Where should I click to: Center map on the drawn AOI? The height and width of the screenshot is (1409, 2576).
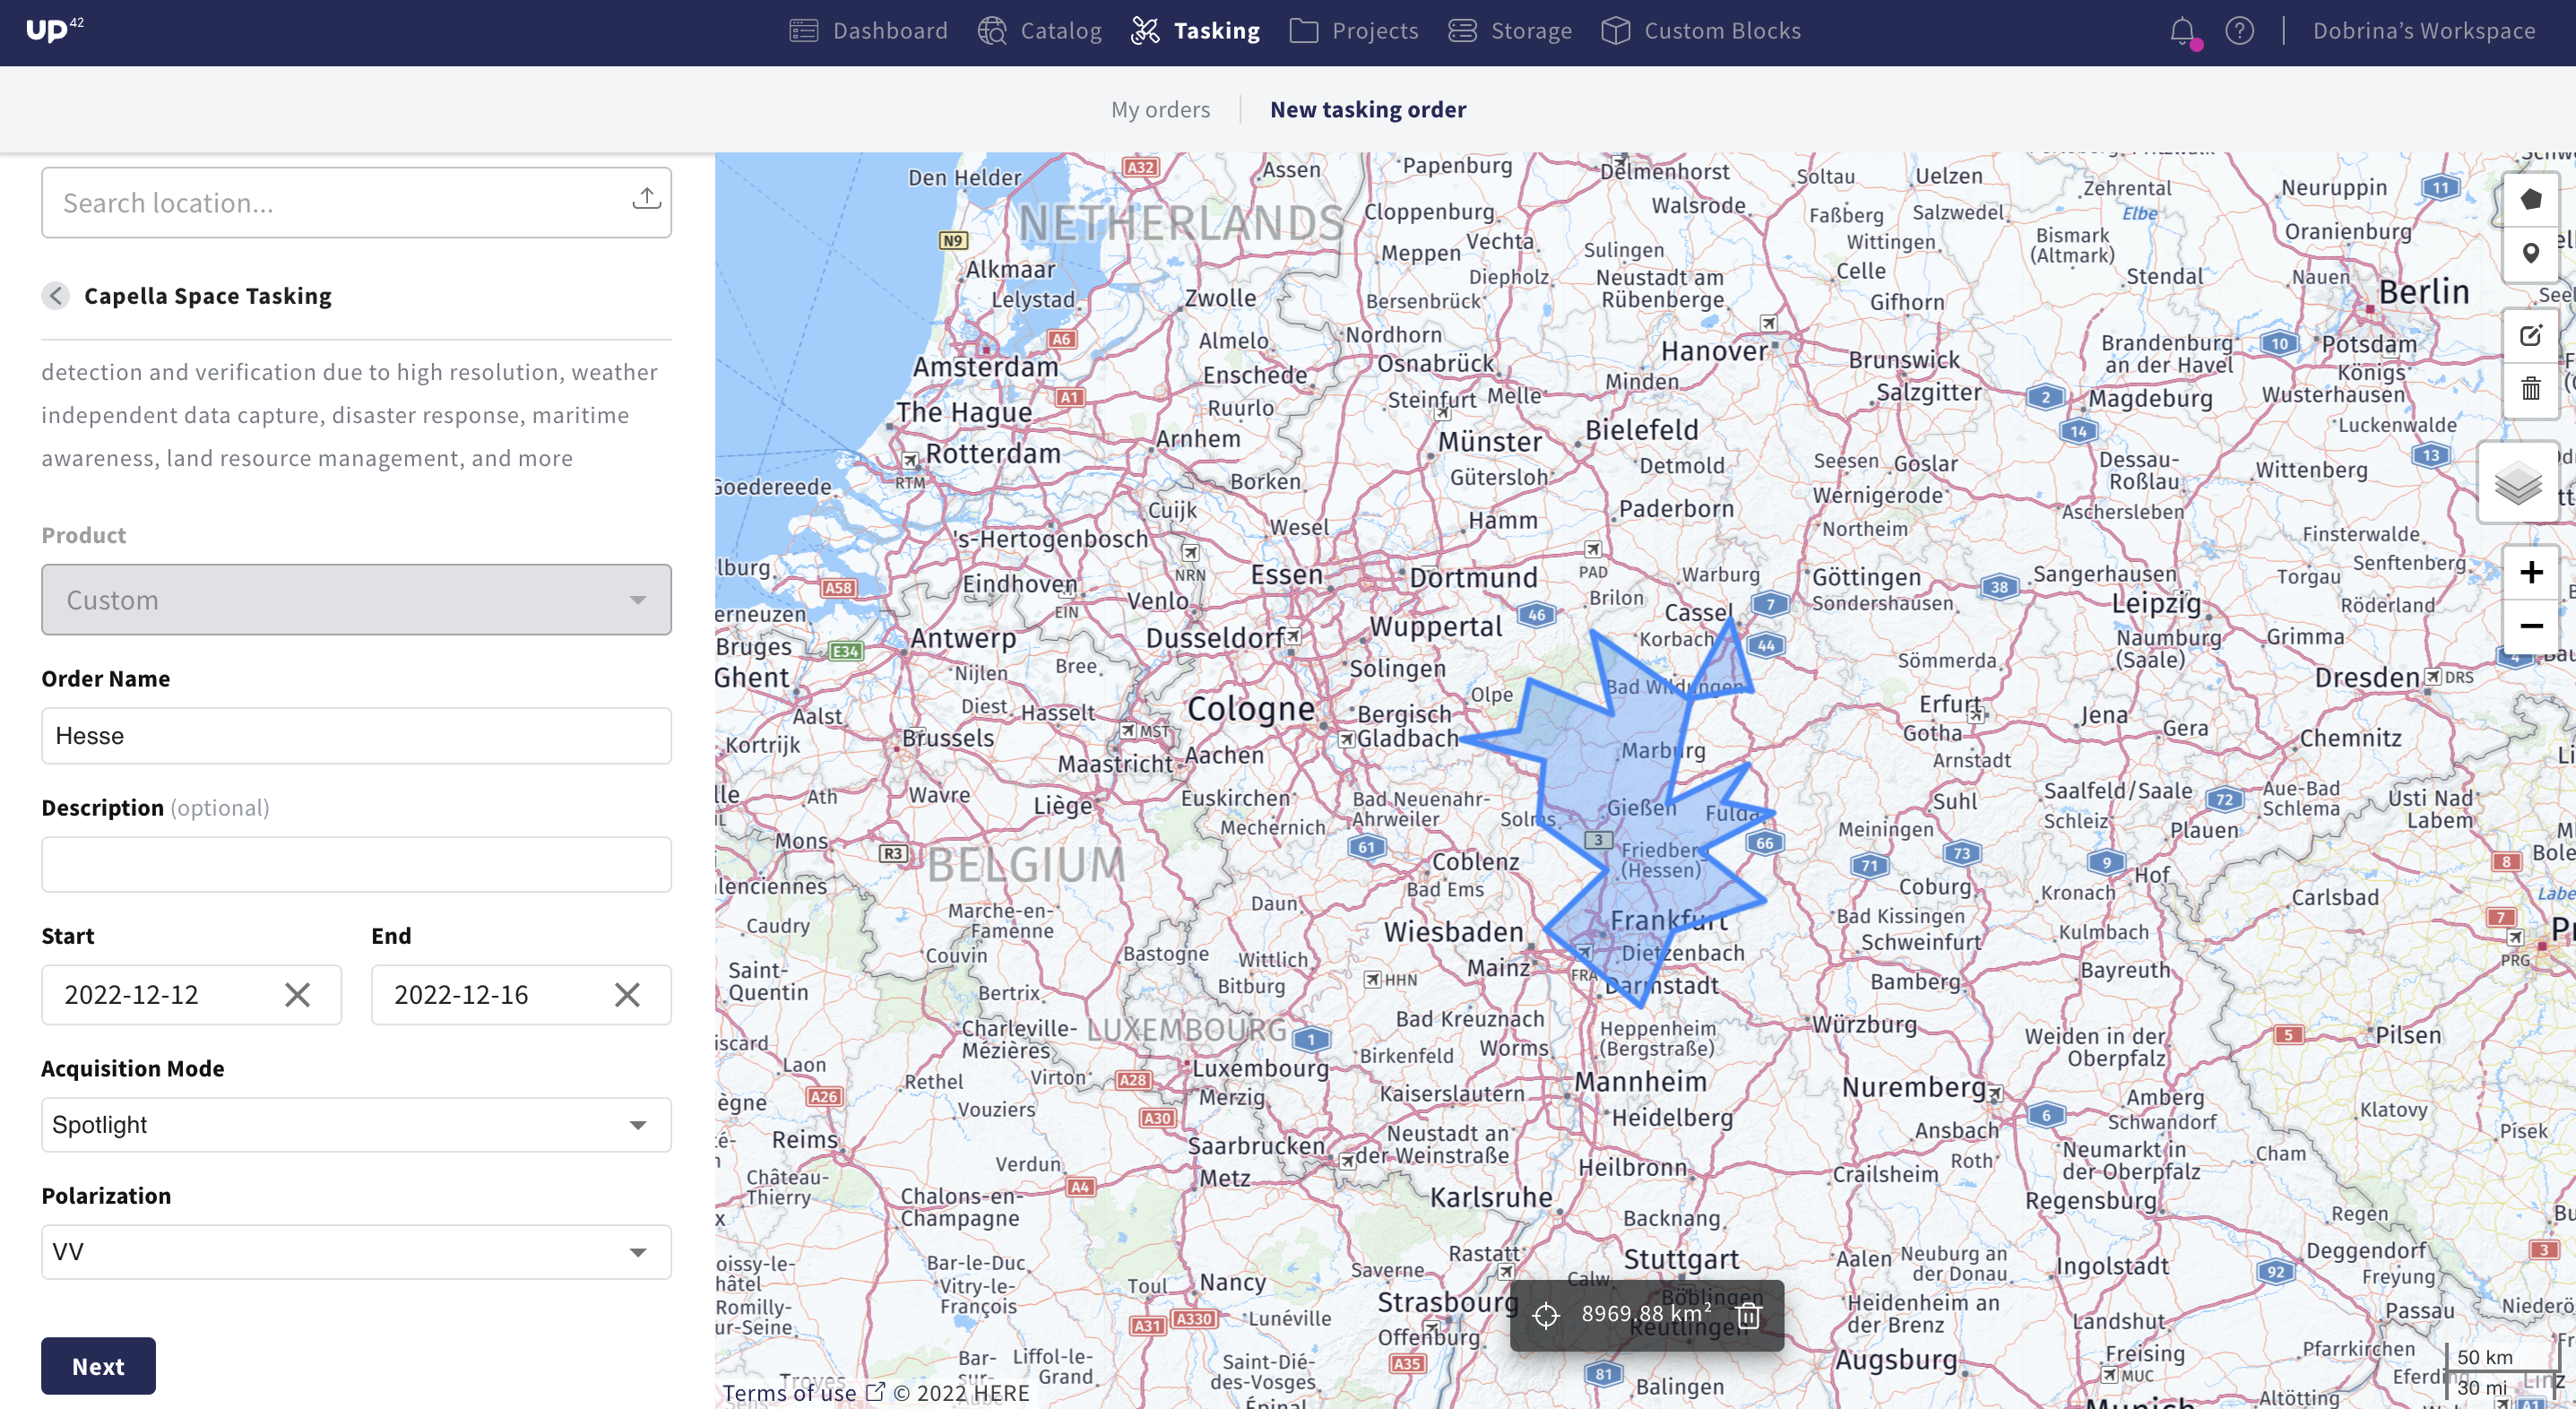pyautogui.click(x=1546, y=1316)
